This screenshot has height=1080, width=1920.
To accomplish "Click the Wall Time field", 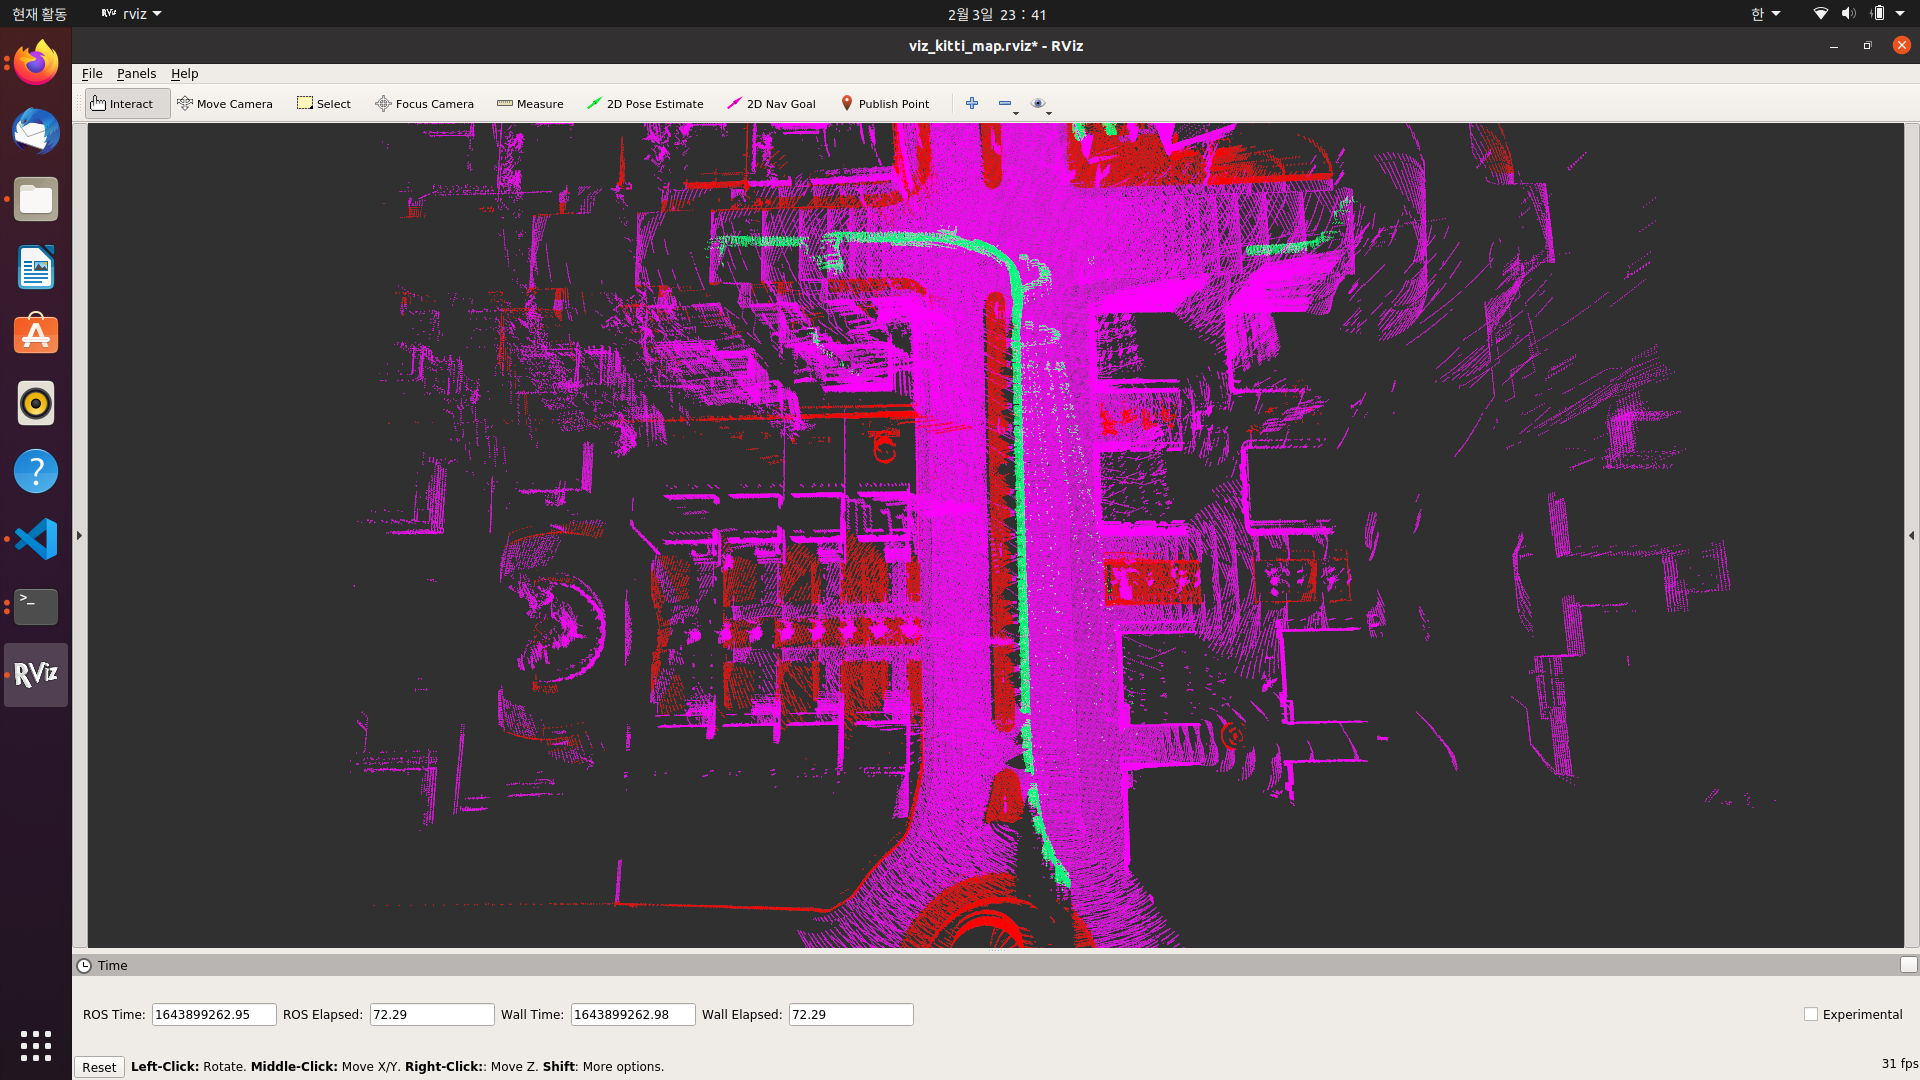I will [x=633, y=1014].
